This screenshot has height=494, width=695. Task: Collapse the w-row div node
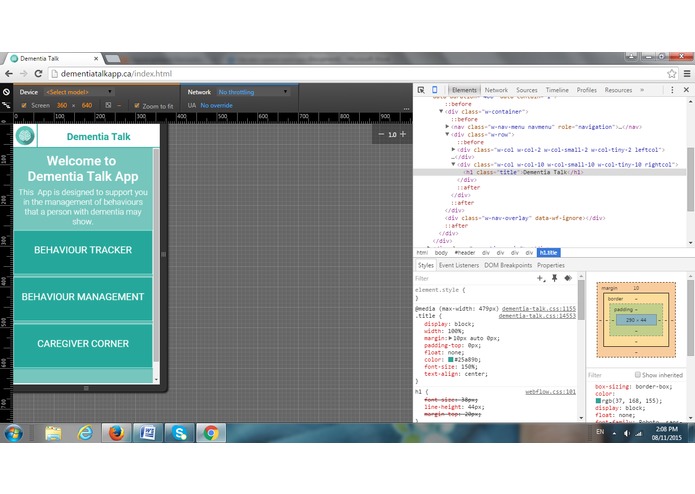[447, 134]
